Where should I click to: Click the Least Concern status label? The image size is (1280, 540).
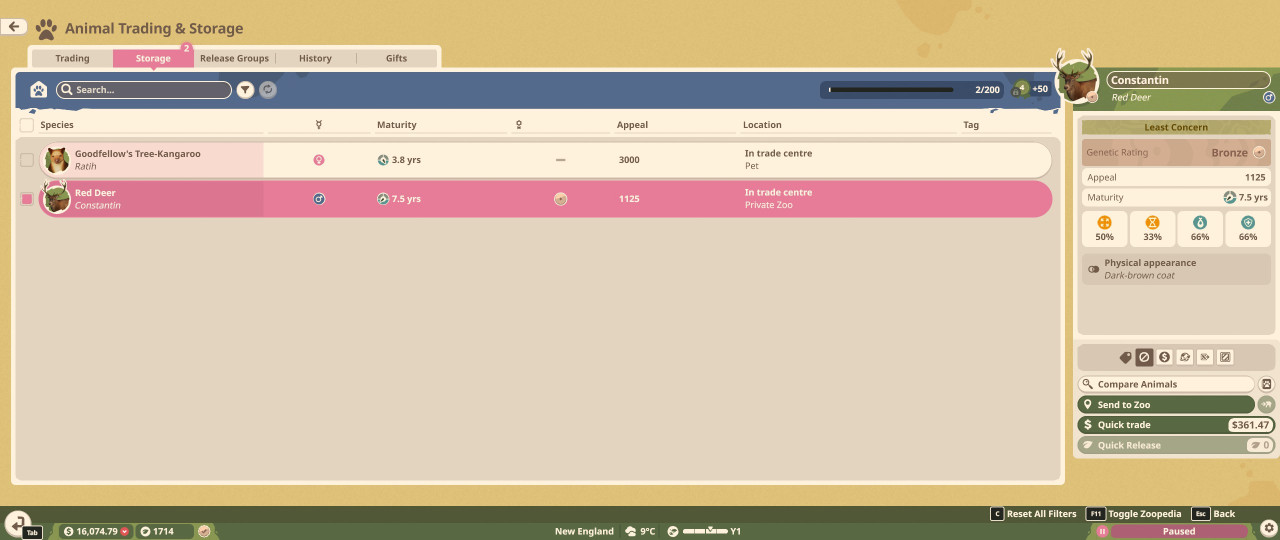click(1176, 127)
